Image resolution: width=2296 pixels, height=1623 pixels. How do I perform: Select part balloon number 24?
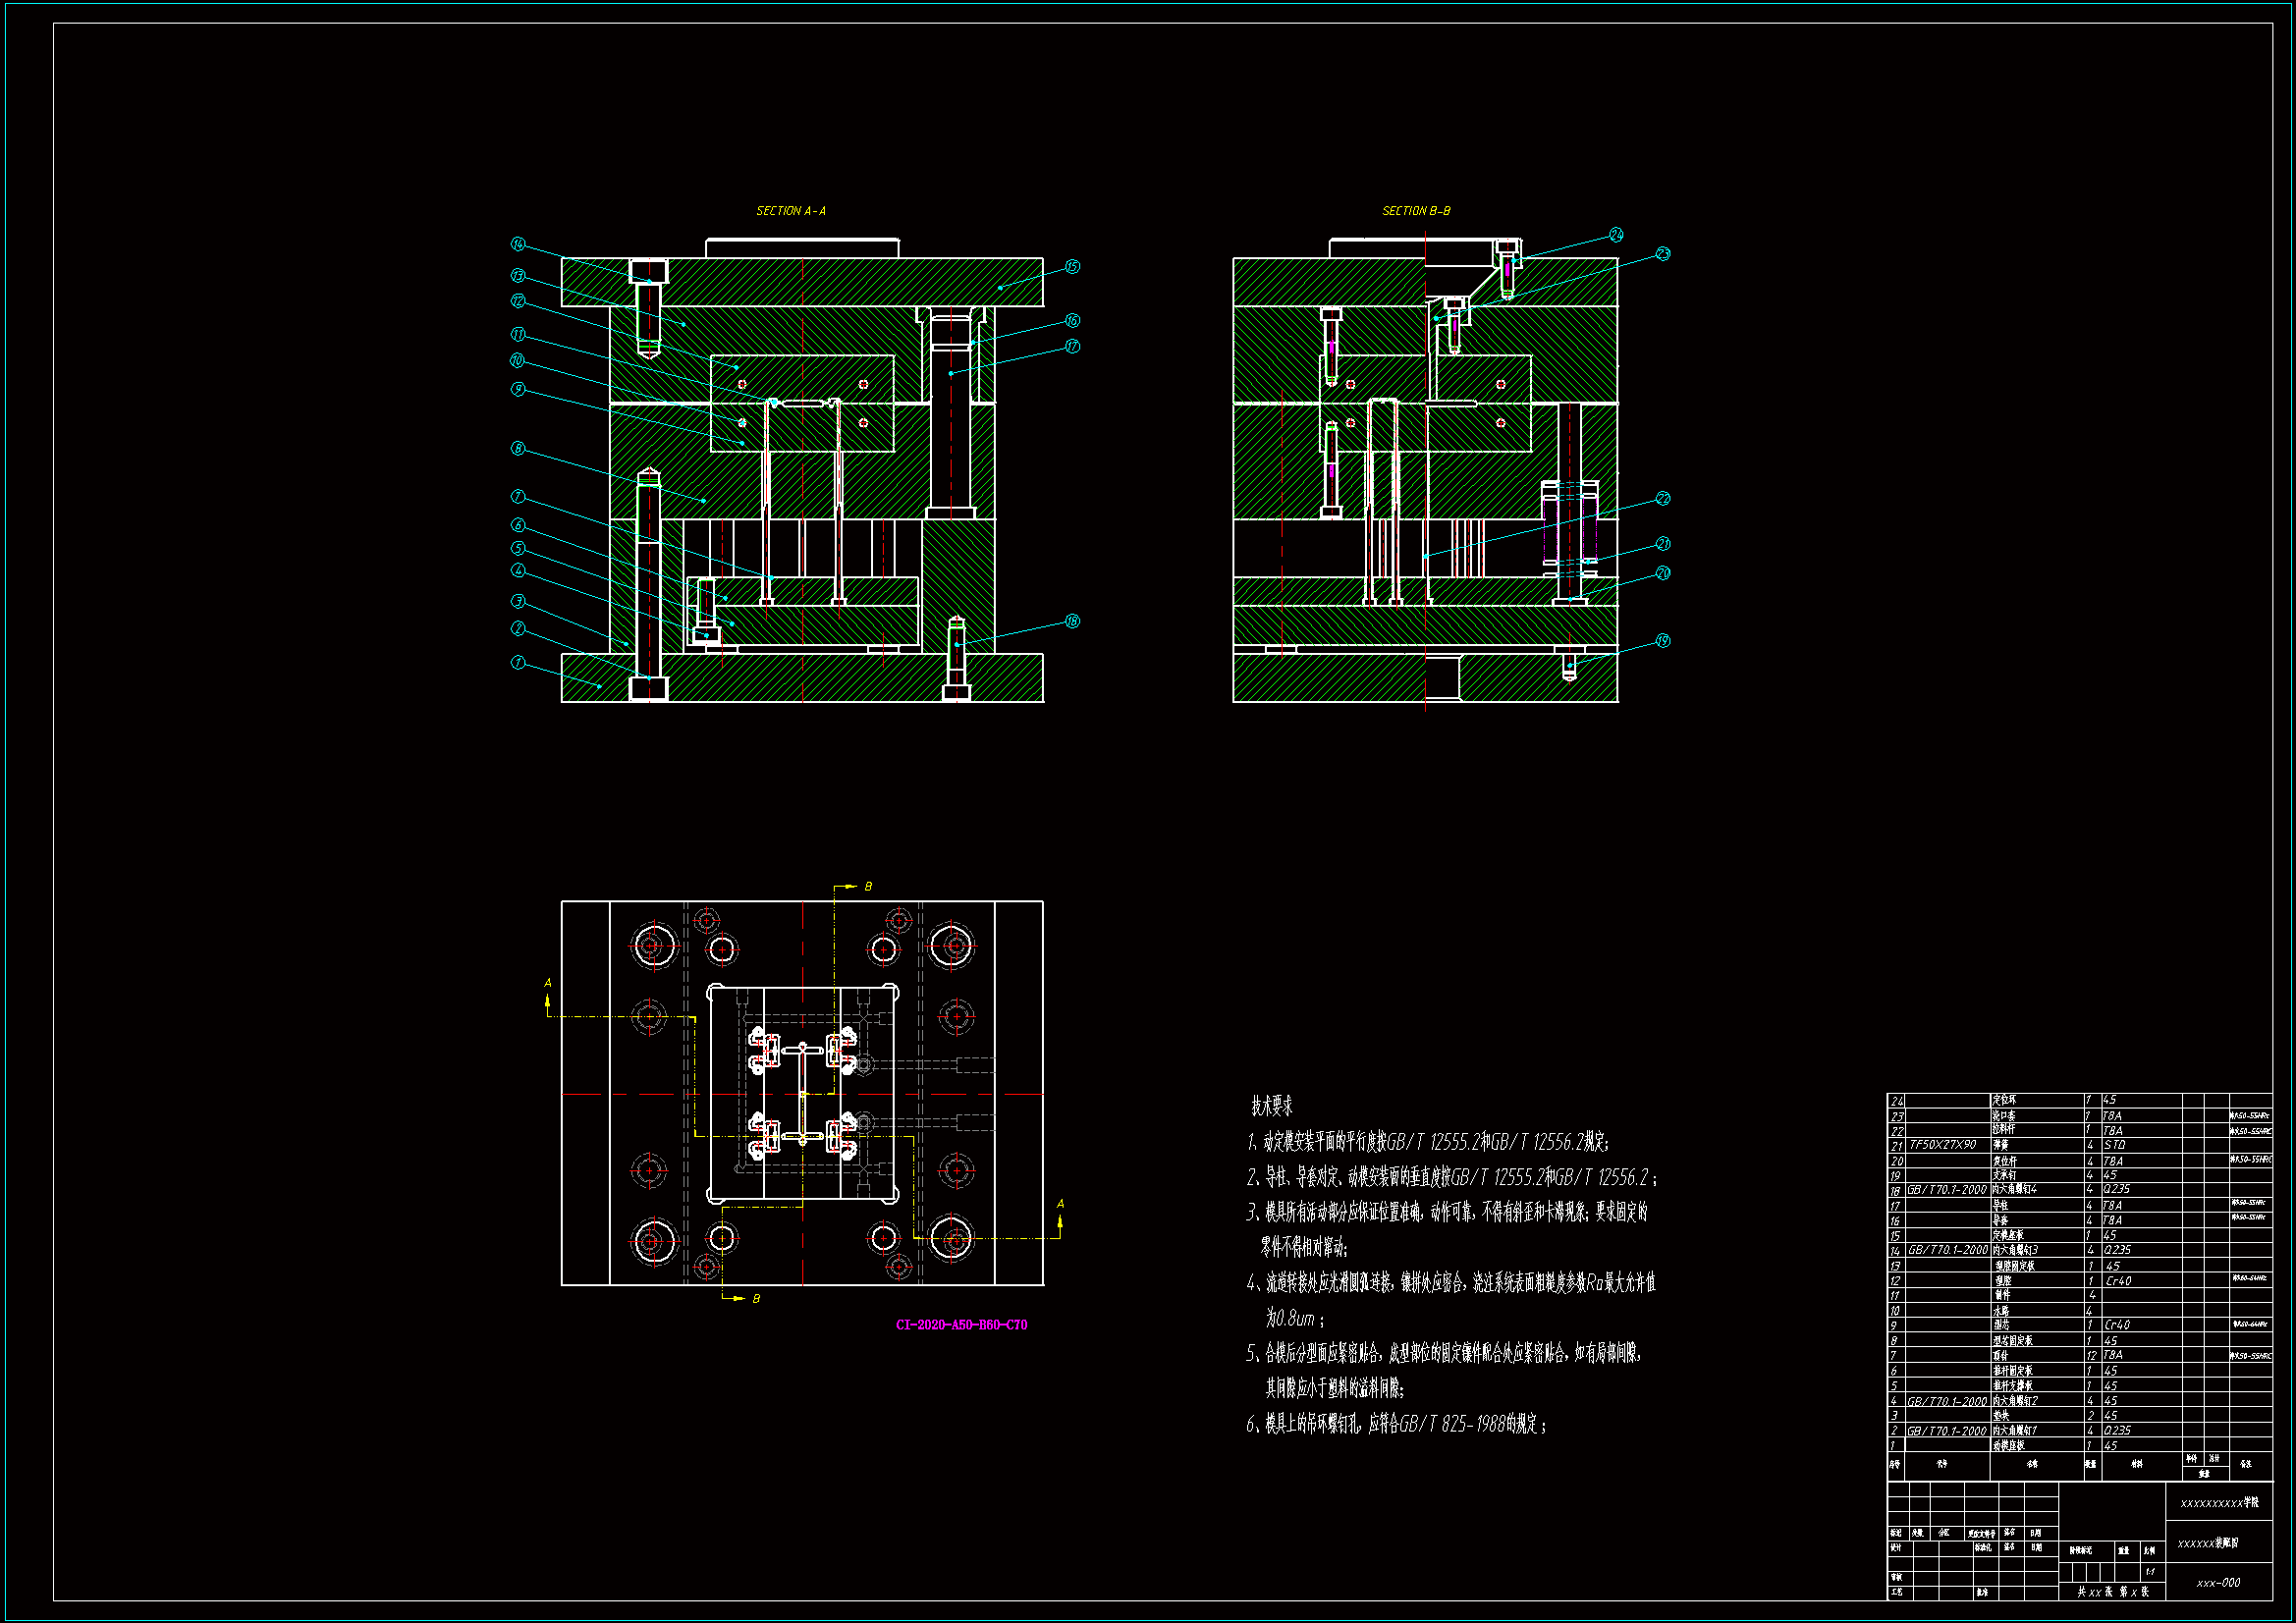click(1616, 235)
